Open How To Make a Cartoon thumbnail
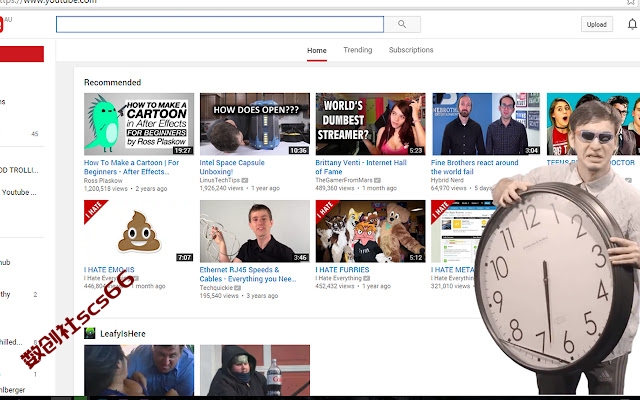Image resolution: width=640 pixels, height=400 pixels. tap(139, 124)
